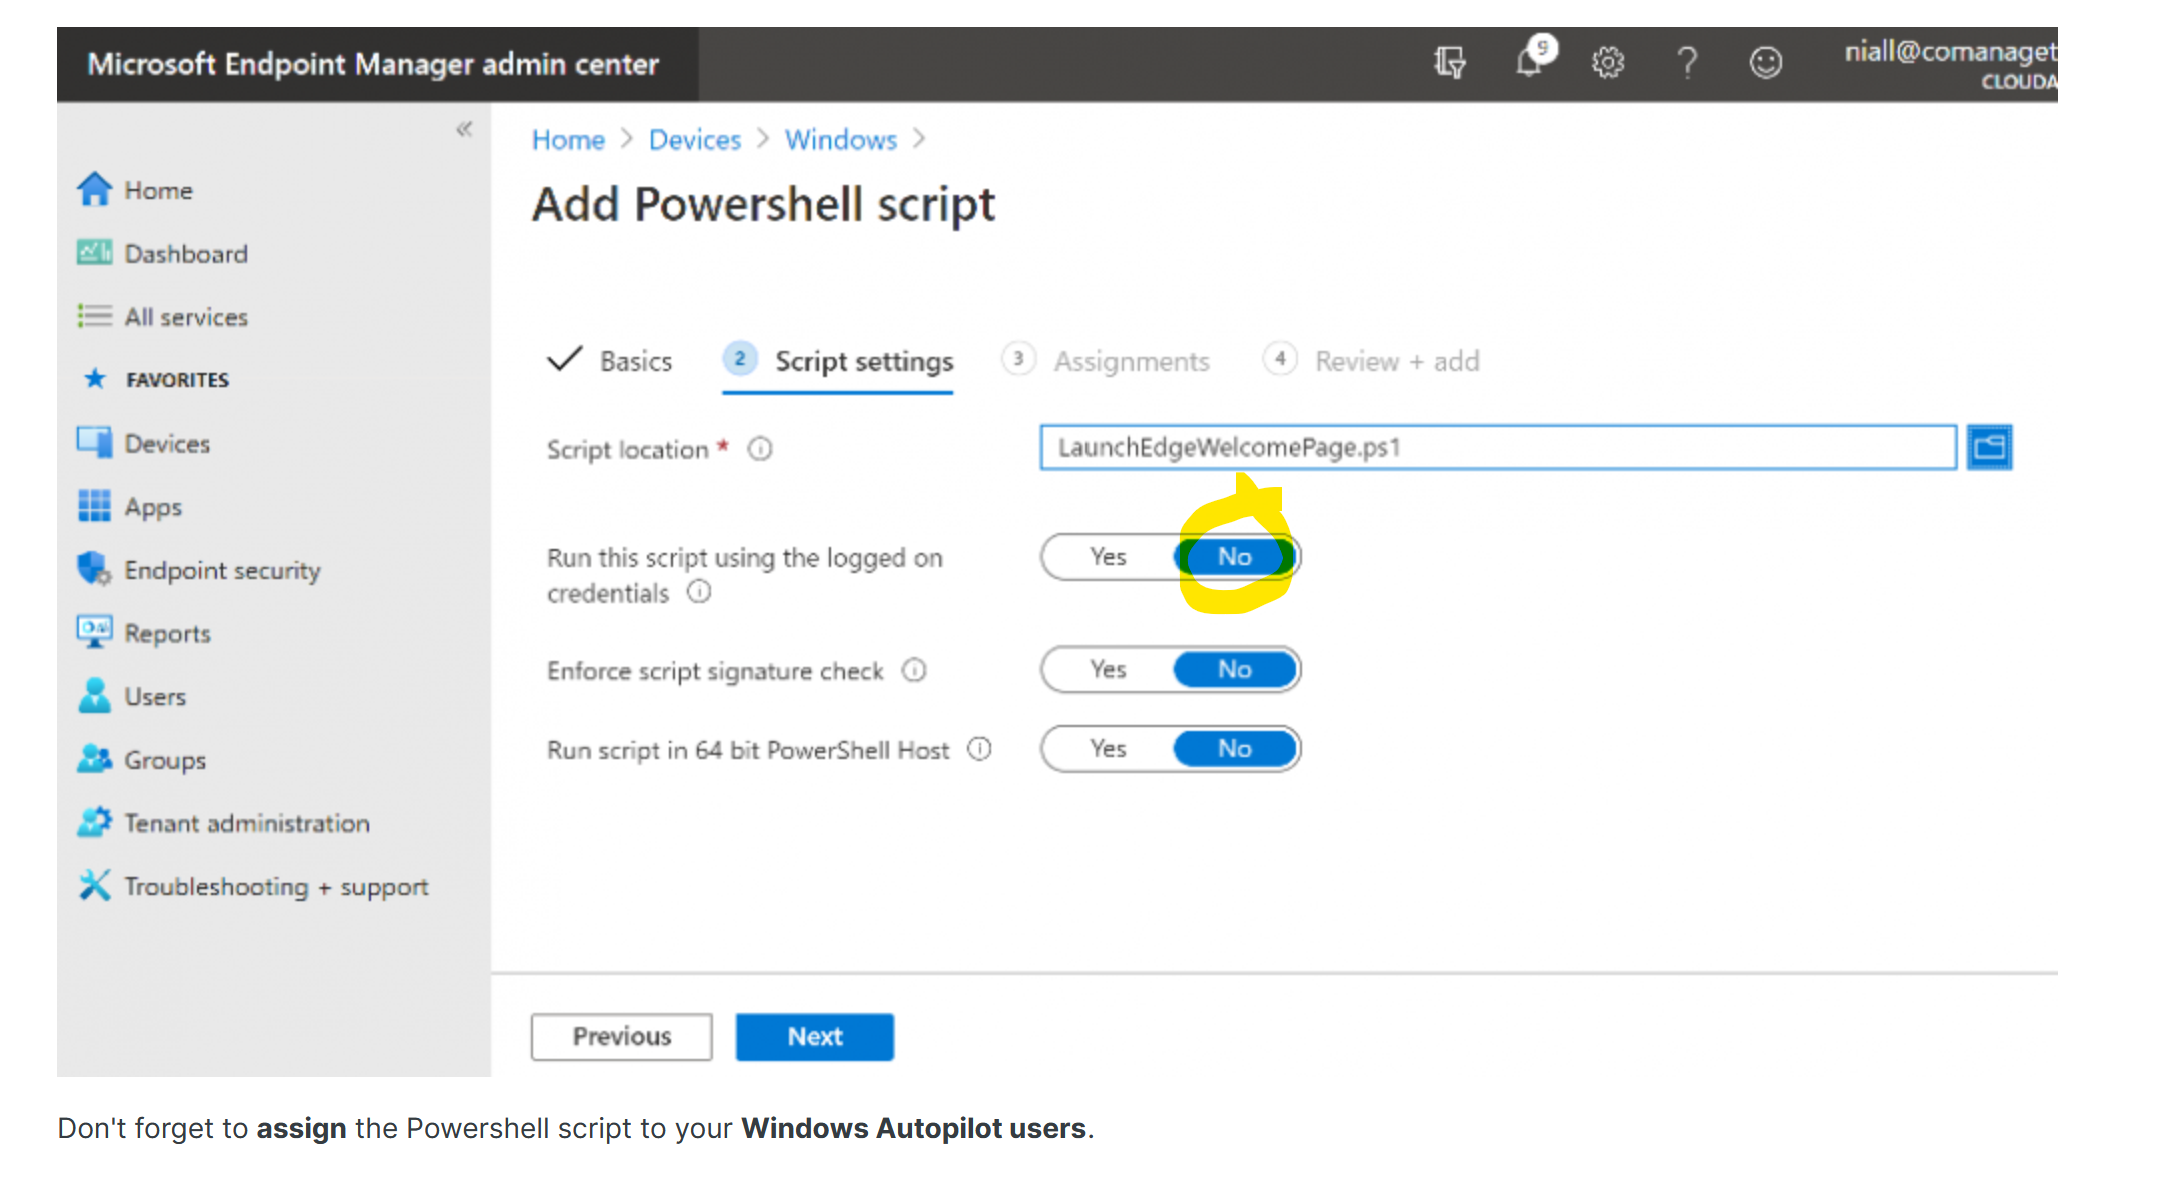Click info icon beside Enforce script signature check
Image resolution: width=2168 pixels, height=1184 pixels.
click(x=914, y=670)
